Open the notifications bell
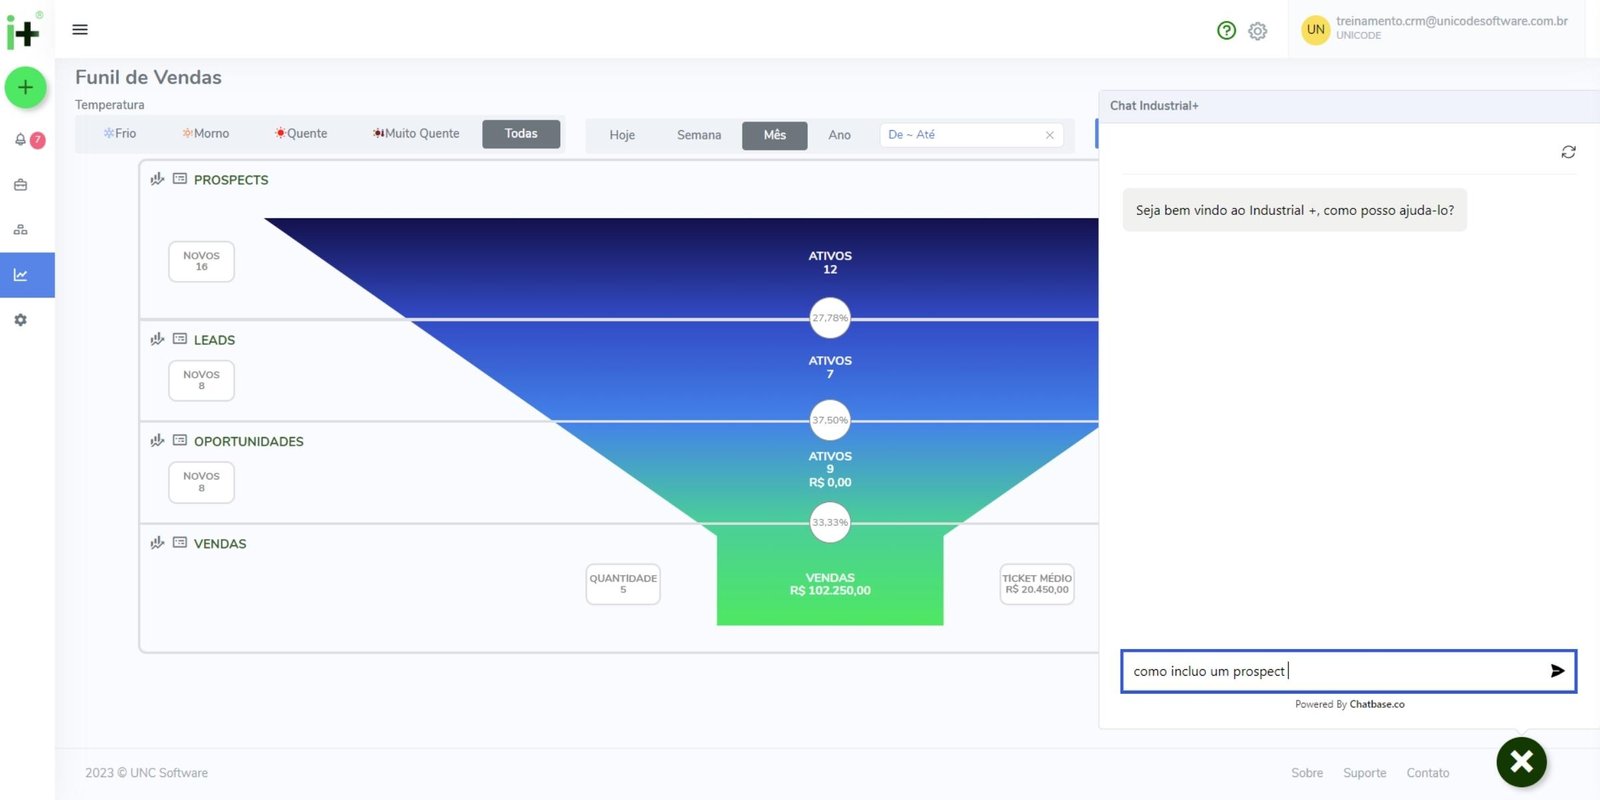Image resolution: width=1600 pixels, height=800 pixels. pyautogui.click(x=21, y=140)
